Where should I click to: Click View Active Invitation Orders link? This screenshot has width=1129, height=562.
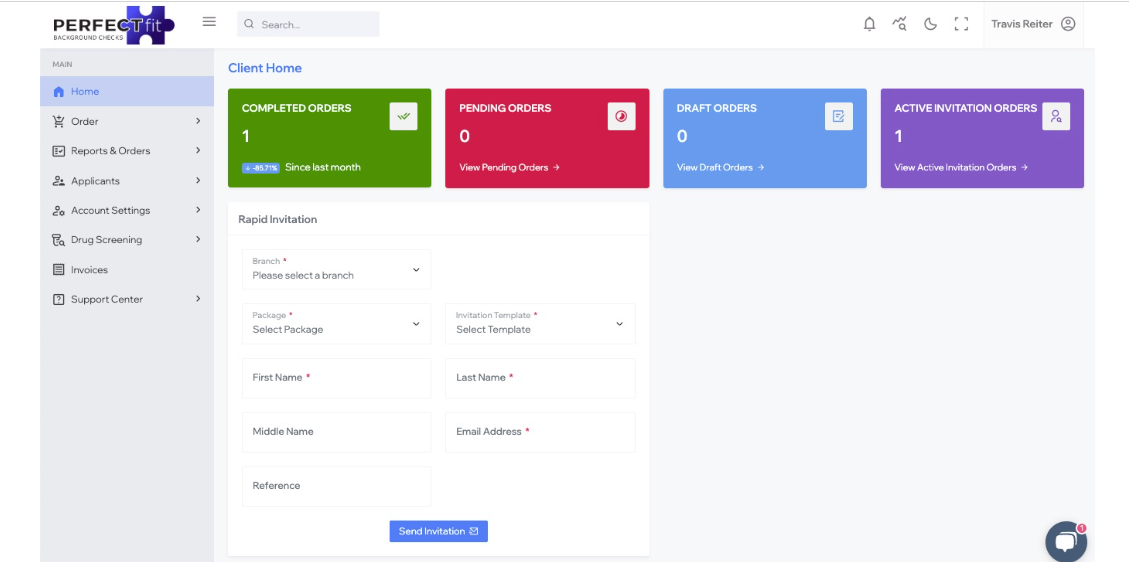pos(961,168)
